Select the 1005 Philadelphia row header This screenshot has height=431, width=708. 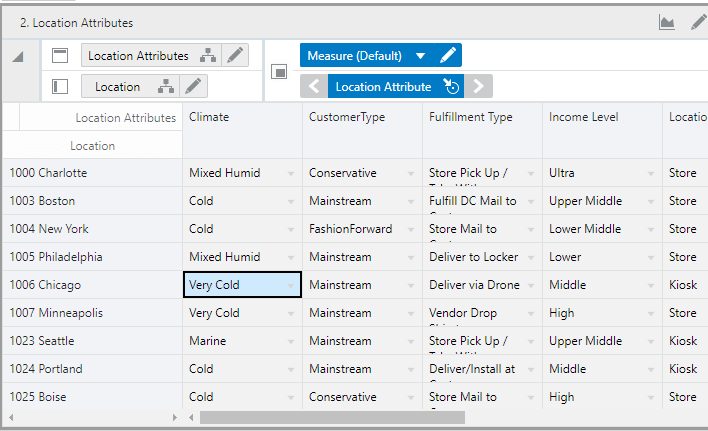click(92, 257)
